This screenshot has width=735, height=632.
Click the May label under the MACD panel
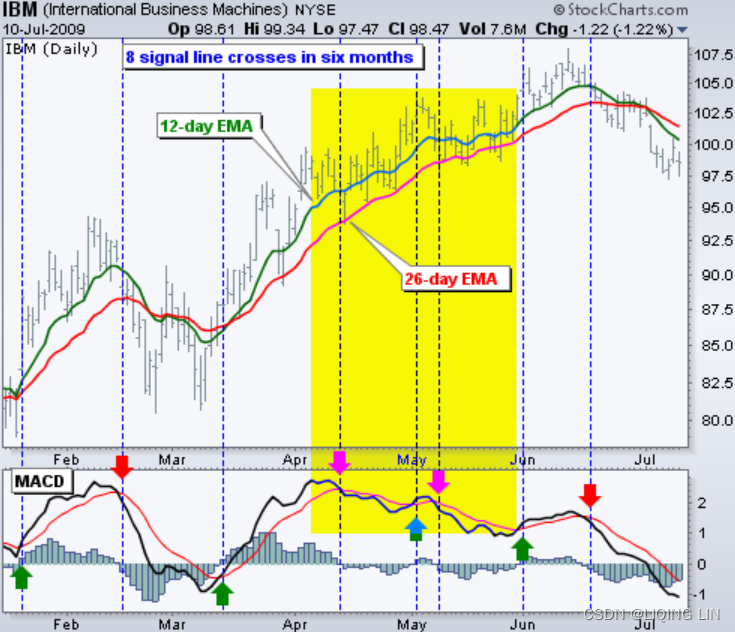412,624
